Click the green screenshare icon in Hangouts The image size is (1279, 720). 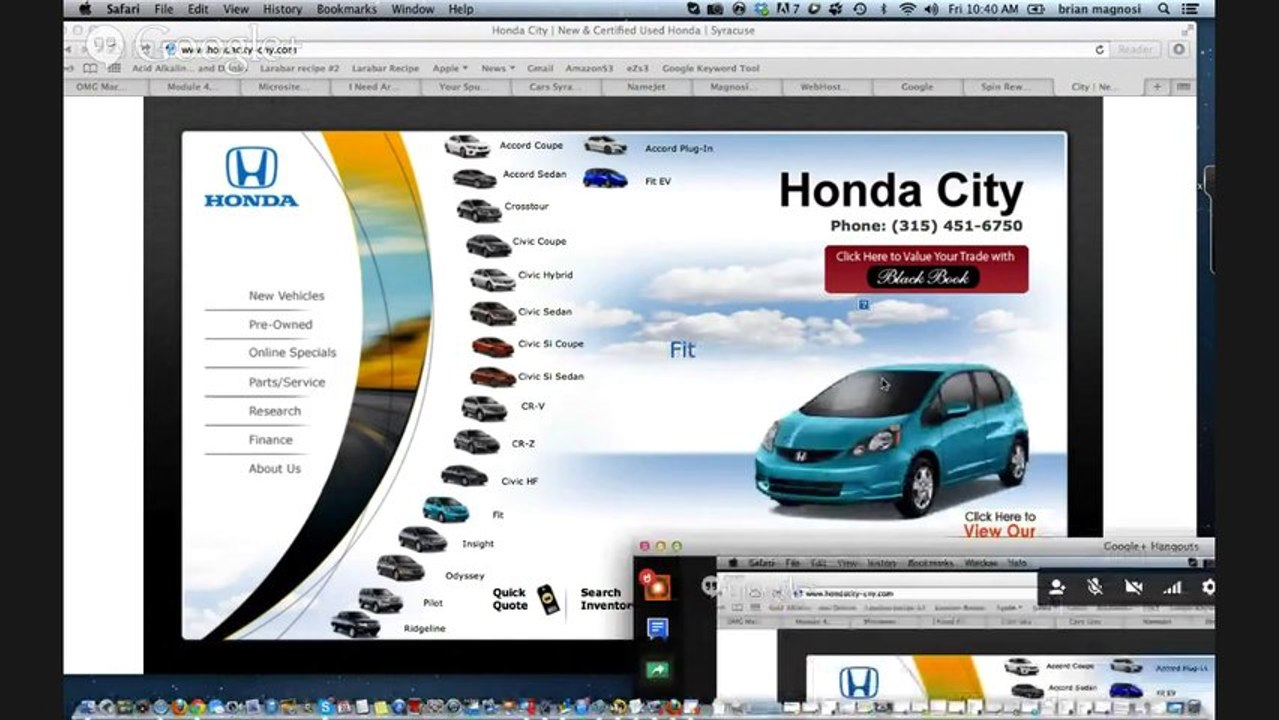pos(657,670)
